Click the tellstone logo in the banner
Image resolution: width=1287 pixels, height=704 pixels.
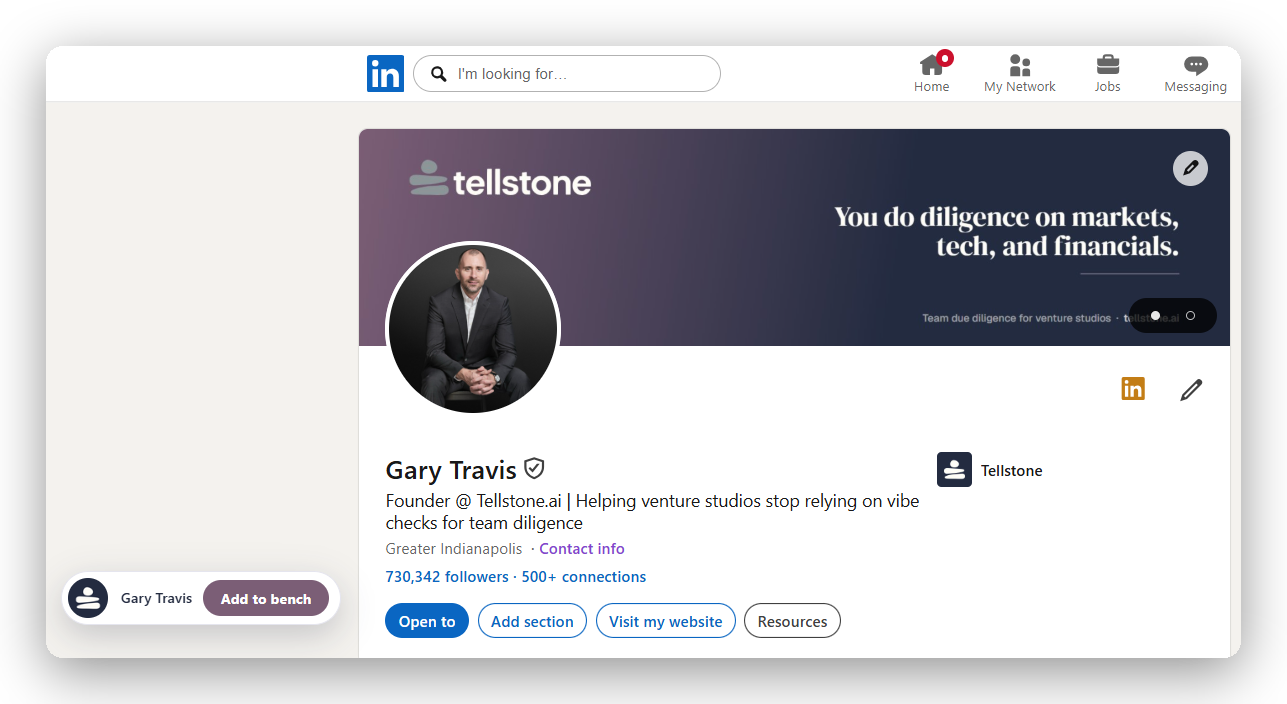[500, 180]
